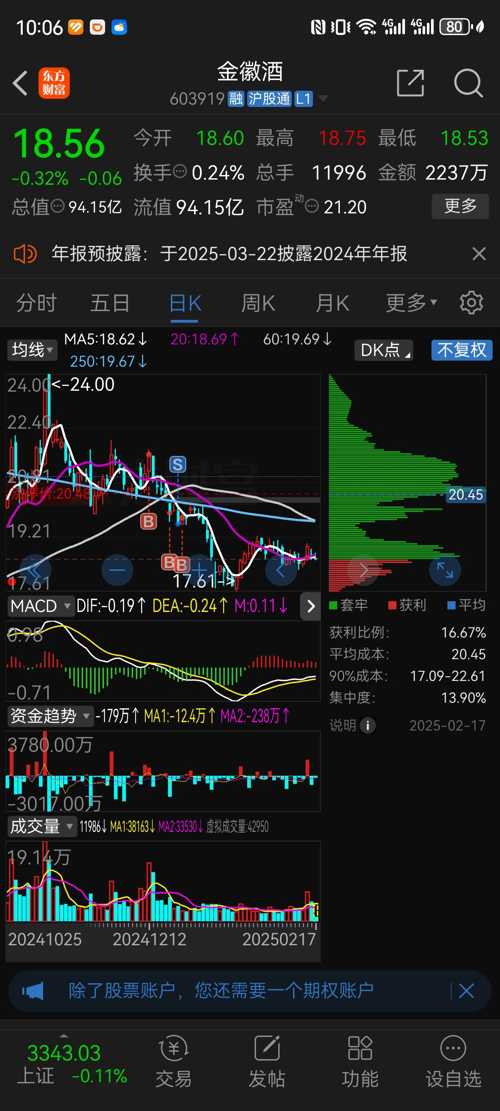
Task: Open chart settings gear icon
Action: coord(471,303)
